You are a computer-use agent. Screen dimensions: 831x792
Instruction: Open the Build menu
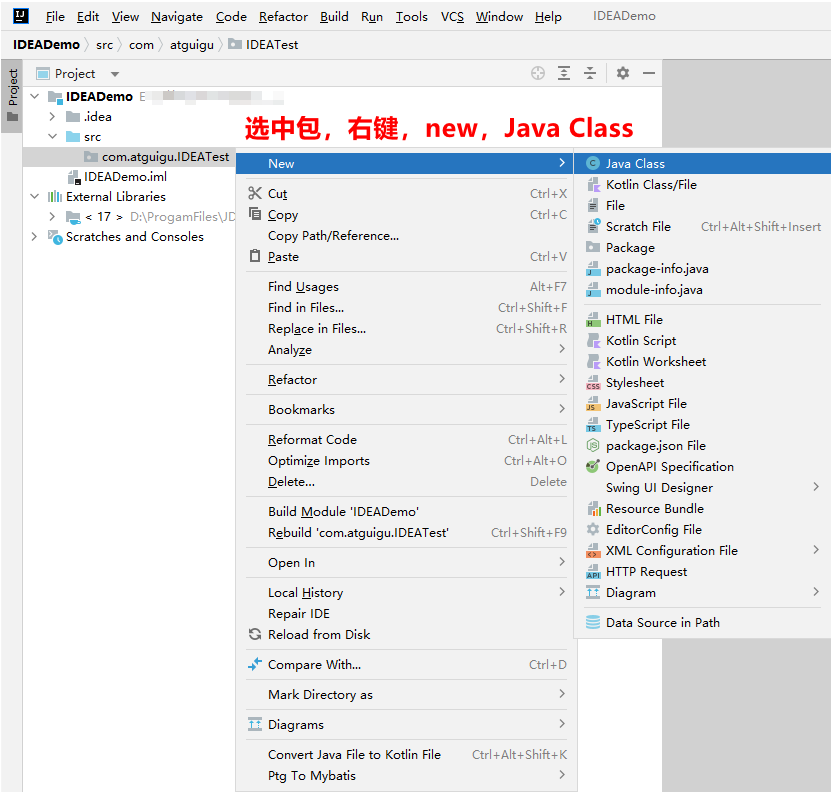(x=334, y=16)
